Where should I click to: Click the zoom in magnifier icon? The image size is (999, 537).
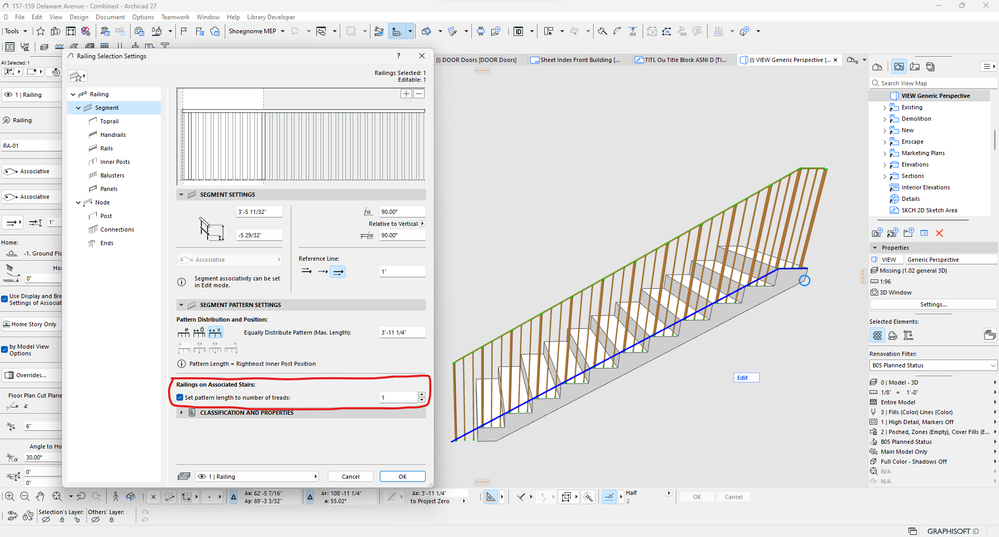[x=10, y=496]
